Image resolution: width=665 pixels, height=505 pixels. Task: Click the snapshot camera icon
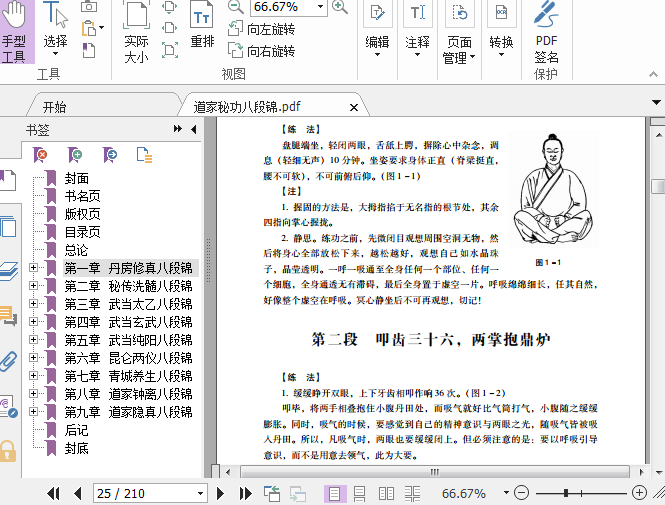[89, 6]
